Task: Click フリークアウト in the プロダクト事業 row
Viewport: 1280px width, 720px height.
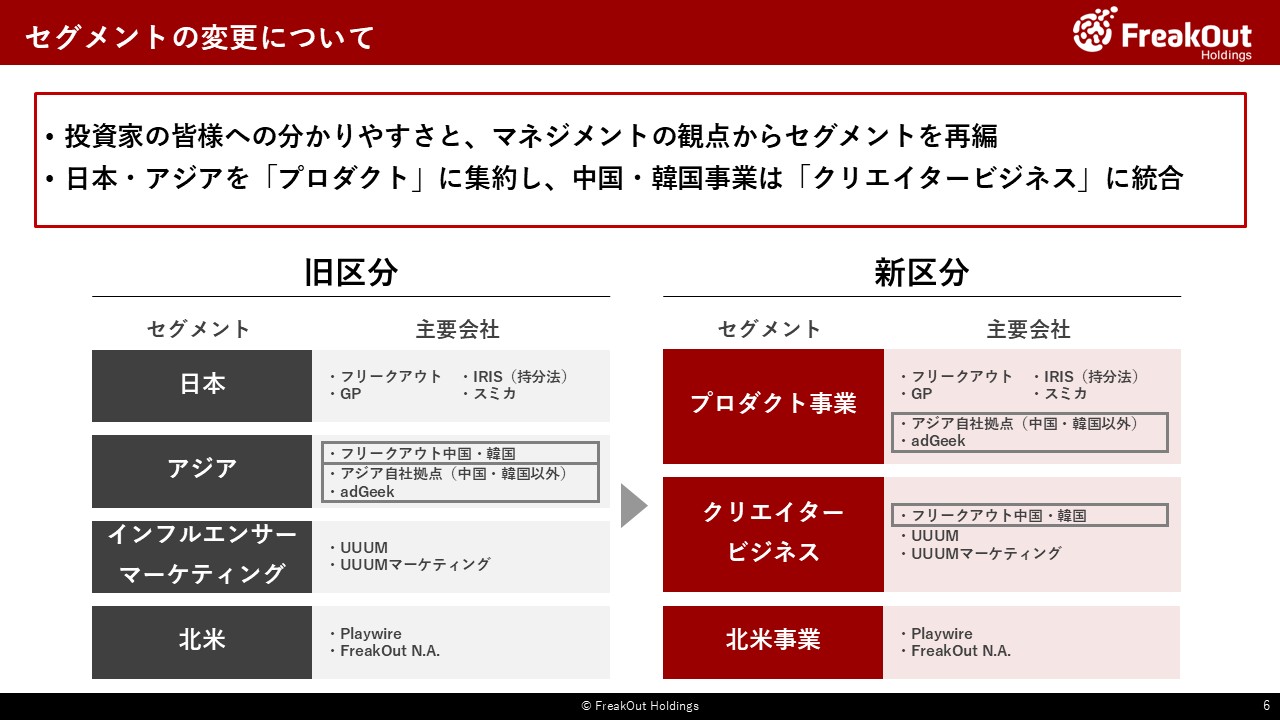Action: pyautogui.click(x=962, y=377)
